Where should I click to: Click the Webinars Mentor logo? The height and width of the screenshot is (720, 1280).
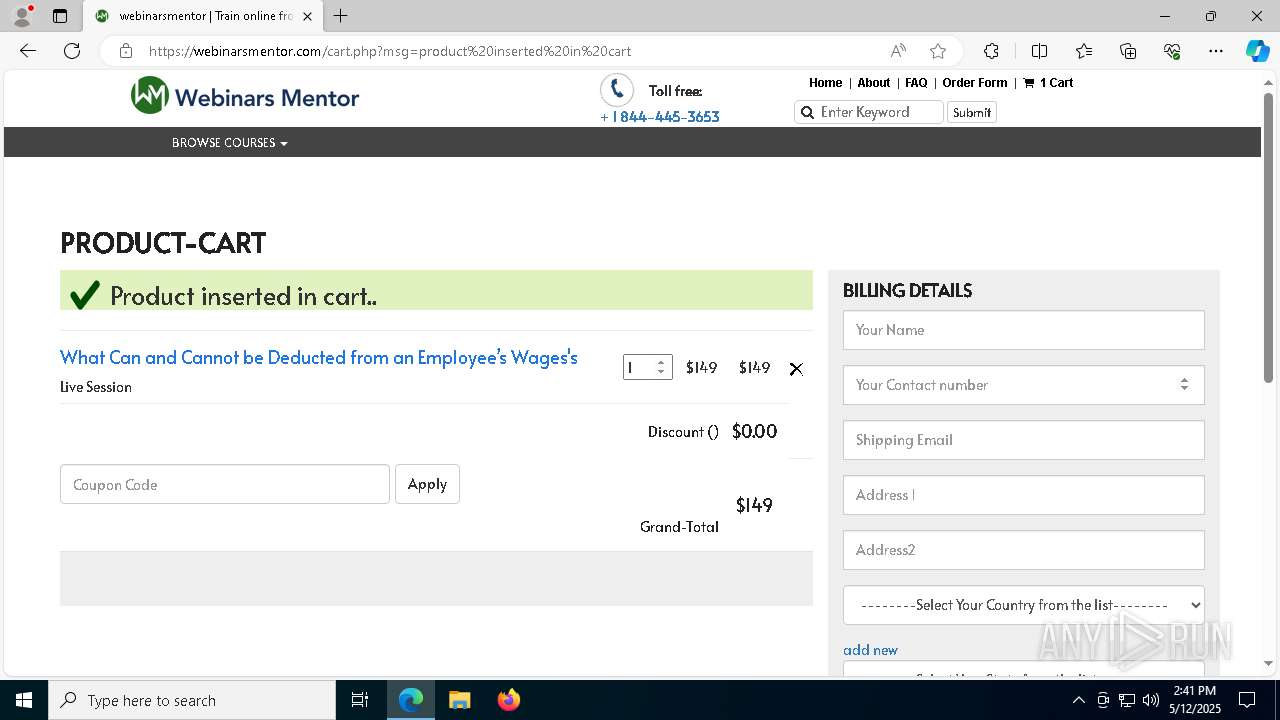[x=245, y=96]
